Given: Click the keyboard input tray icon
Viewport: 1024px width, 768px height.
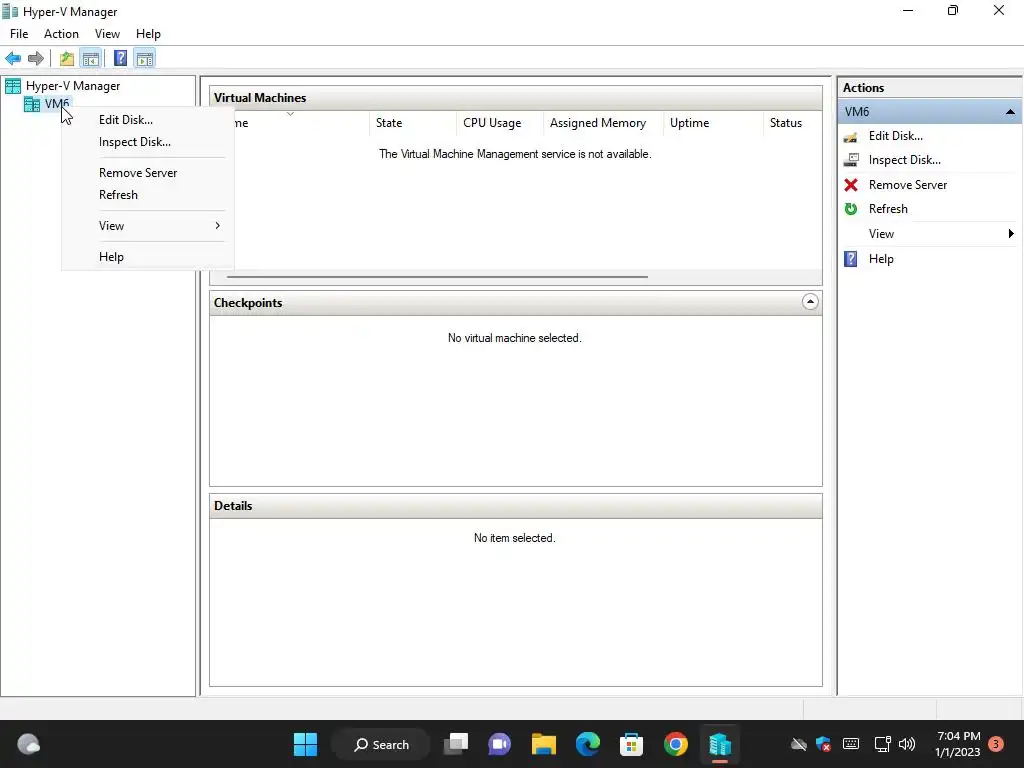Looking at the screenshot, I should tap(851, 744).
